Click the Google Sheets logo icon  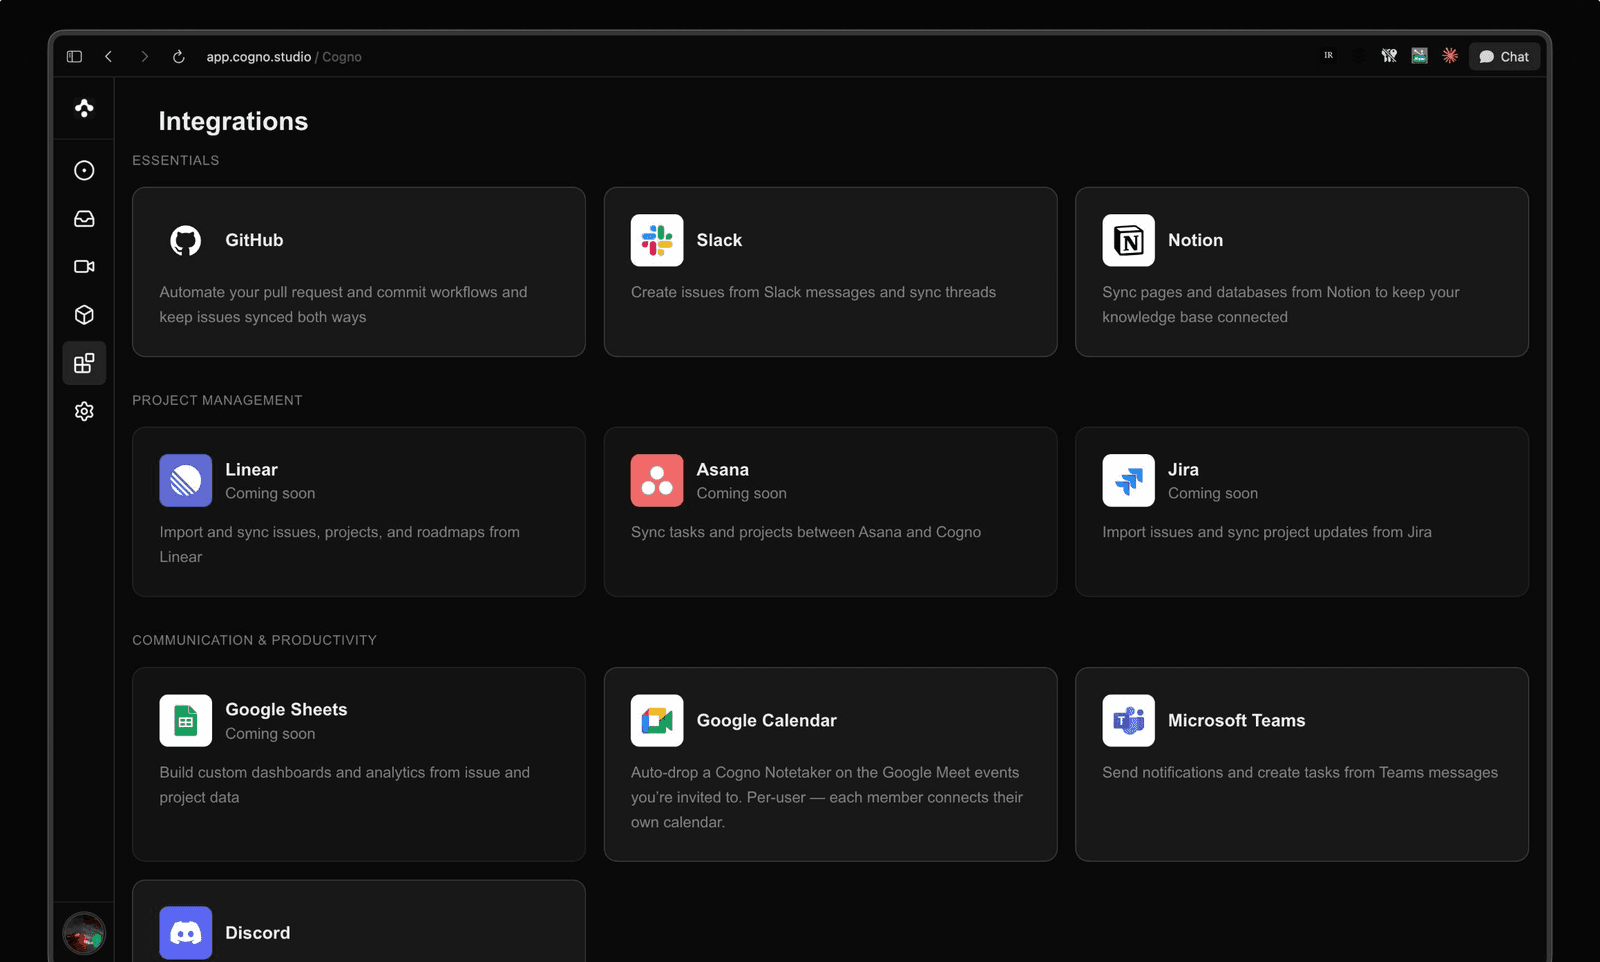186,721
